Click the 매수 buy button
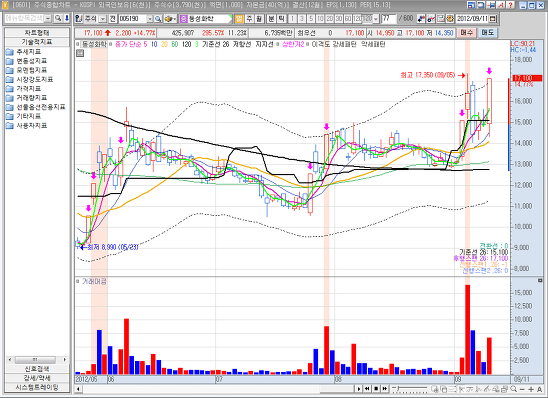Screen dimensions: 548x398 (467, 33)
